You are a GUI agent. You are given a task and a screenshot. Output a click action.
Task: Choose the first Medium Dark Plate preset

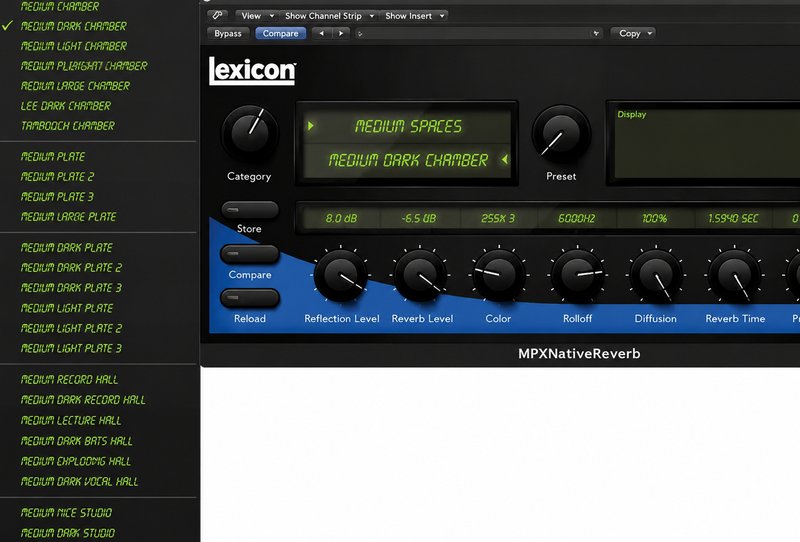pos(66,248)
